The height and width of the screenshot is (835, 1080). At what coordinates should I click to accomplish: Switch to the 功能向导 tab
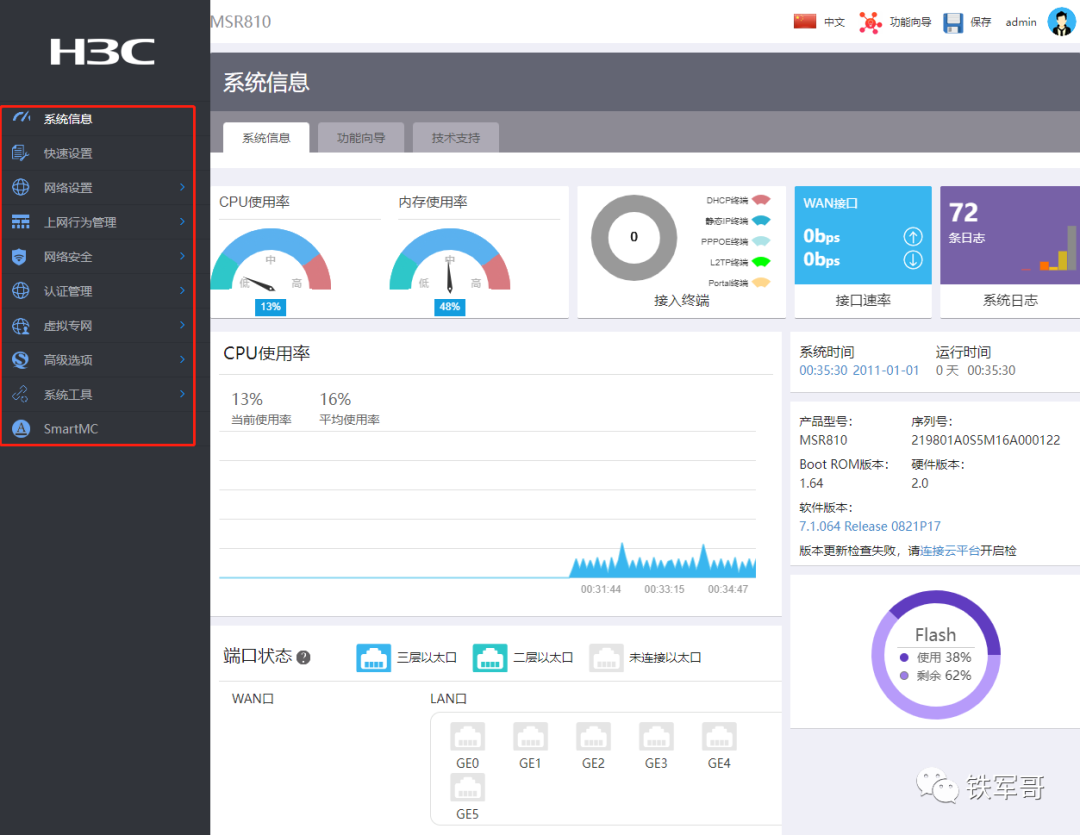[x=360, y=138]
